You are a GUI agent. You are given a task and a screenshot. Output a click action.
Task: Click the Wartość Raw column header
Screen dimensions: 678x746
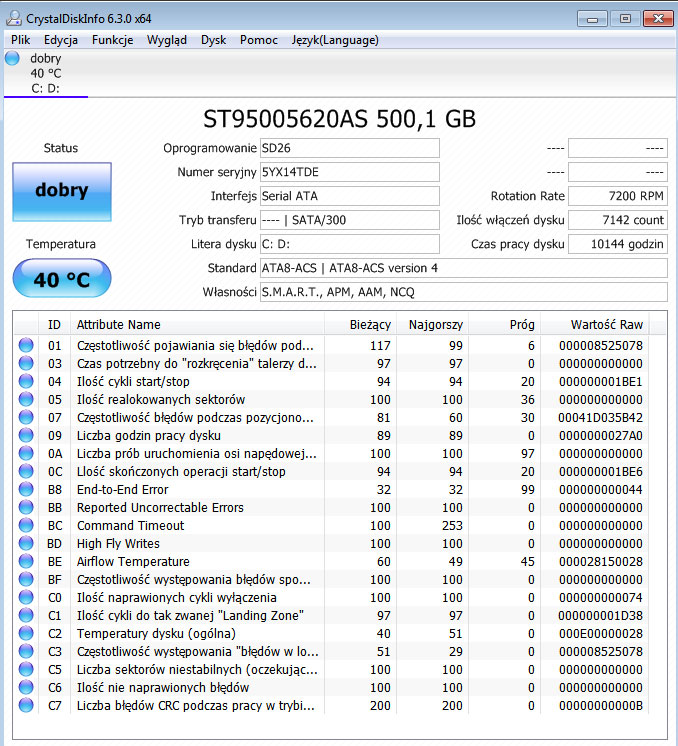595,324
